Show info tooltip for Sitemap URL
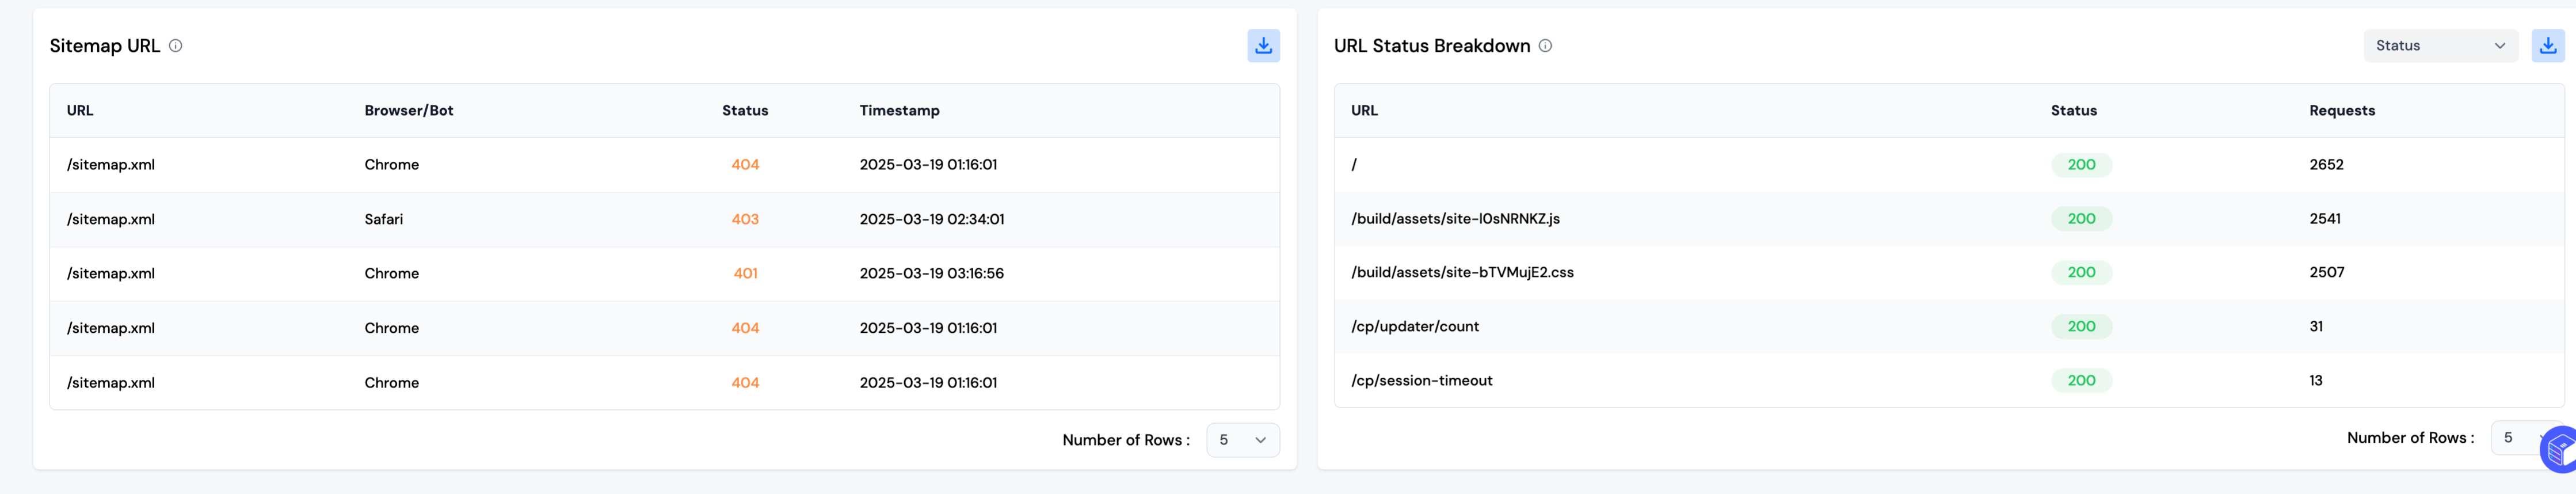Image resolution: width=2576 pixels, height=494 pixels. [x=175, y=46]
